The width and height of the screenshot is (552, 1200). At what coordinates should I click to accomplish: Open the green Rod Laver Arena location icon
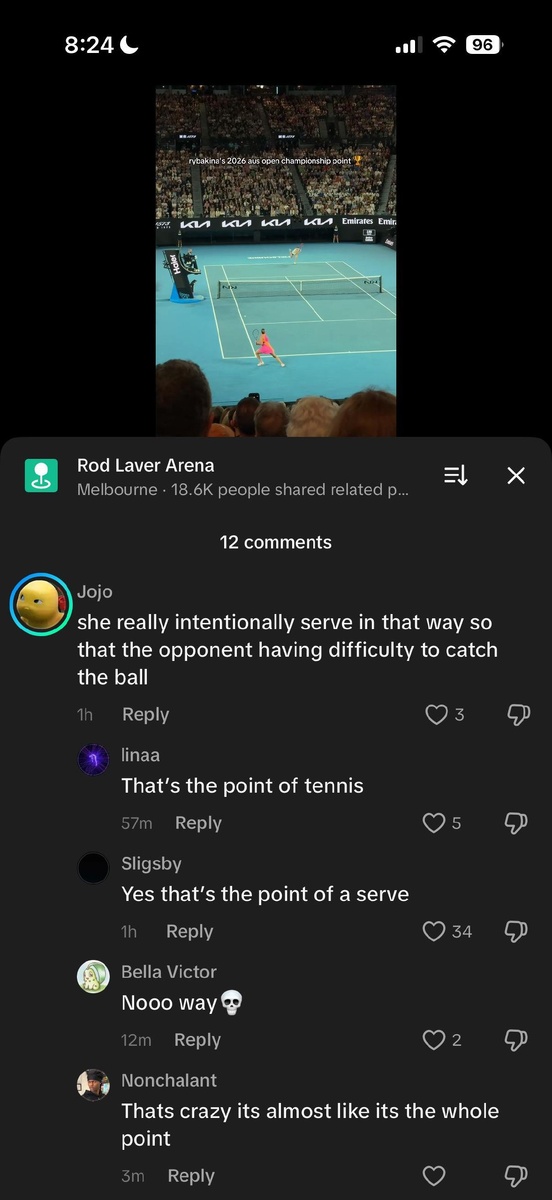41,475
